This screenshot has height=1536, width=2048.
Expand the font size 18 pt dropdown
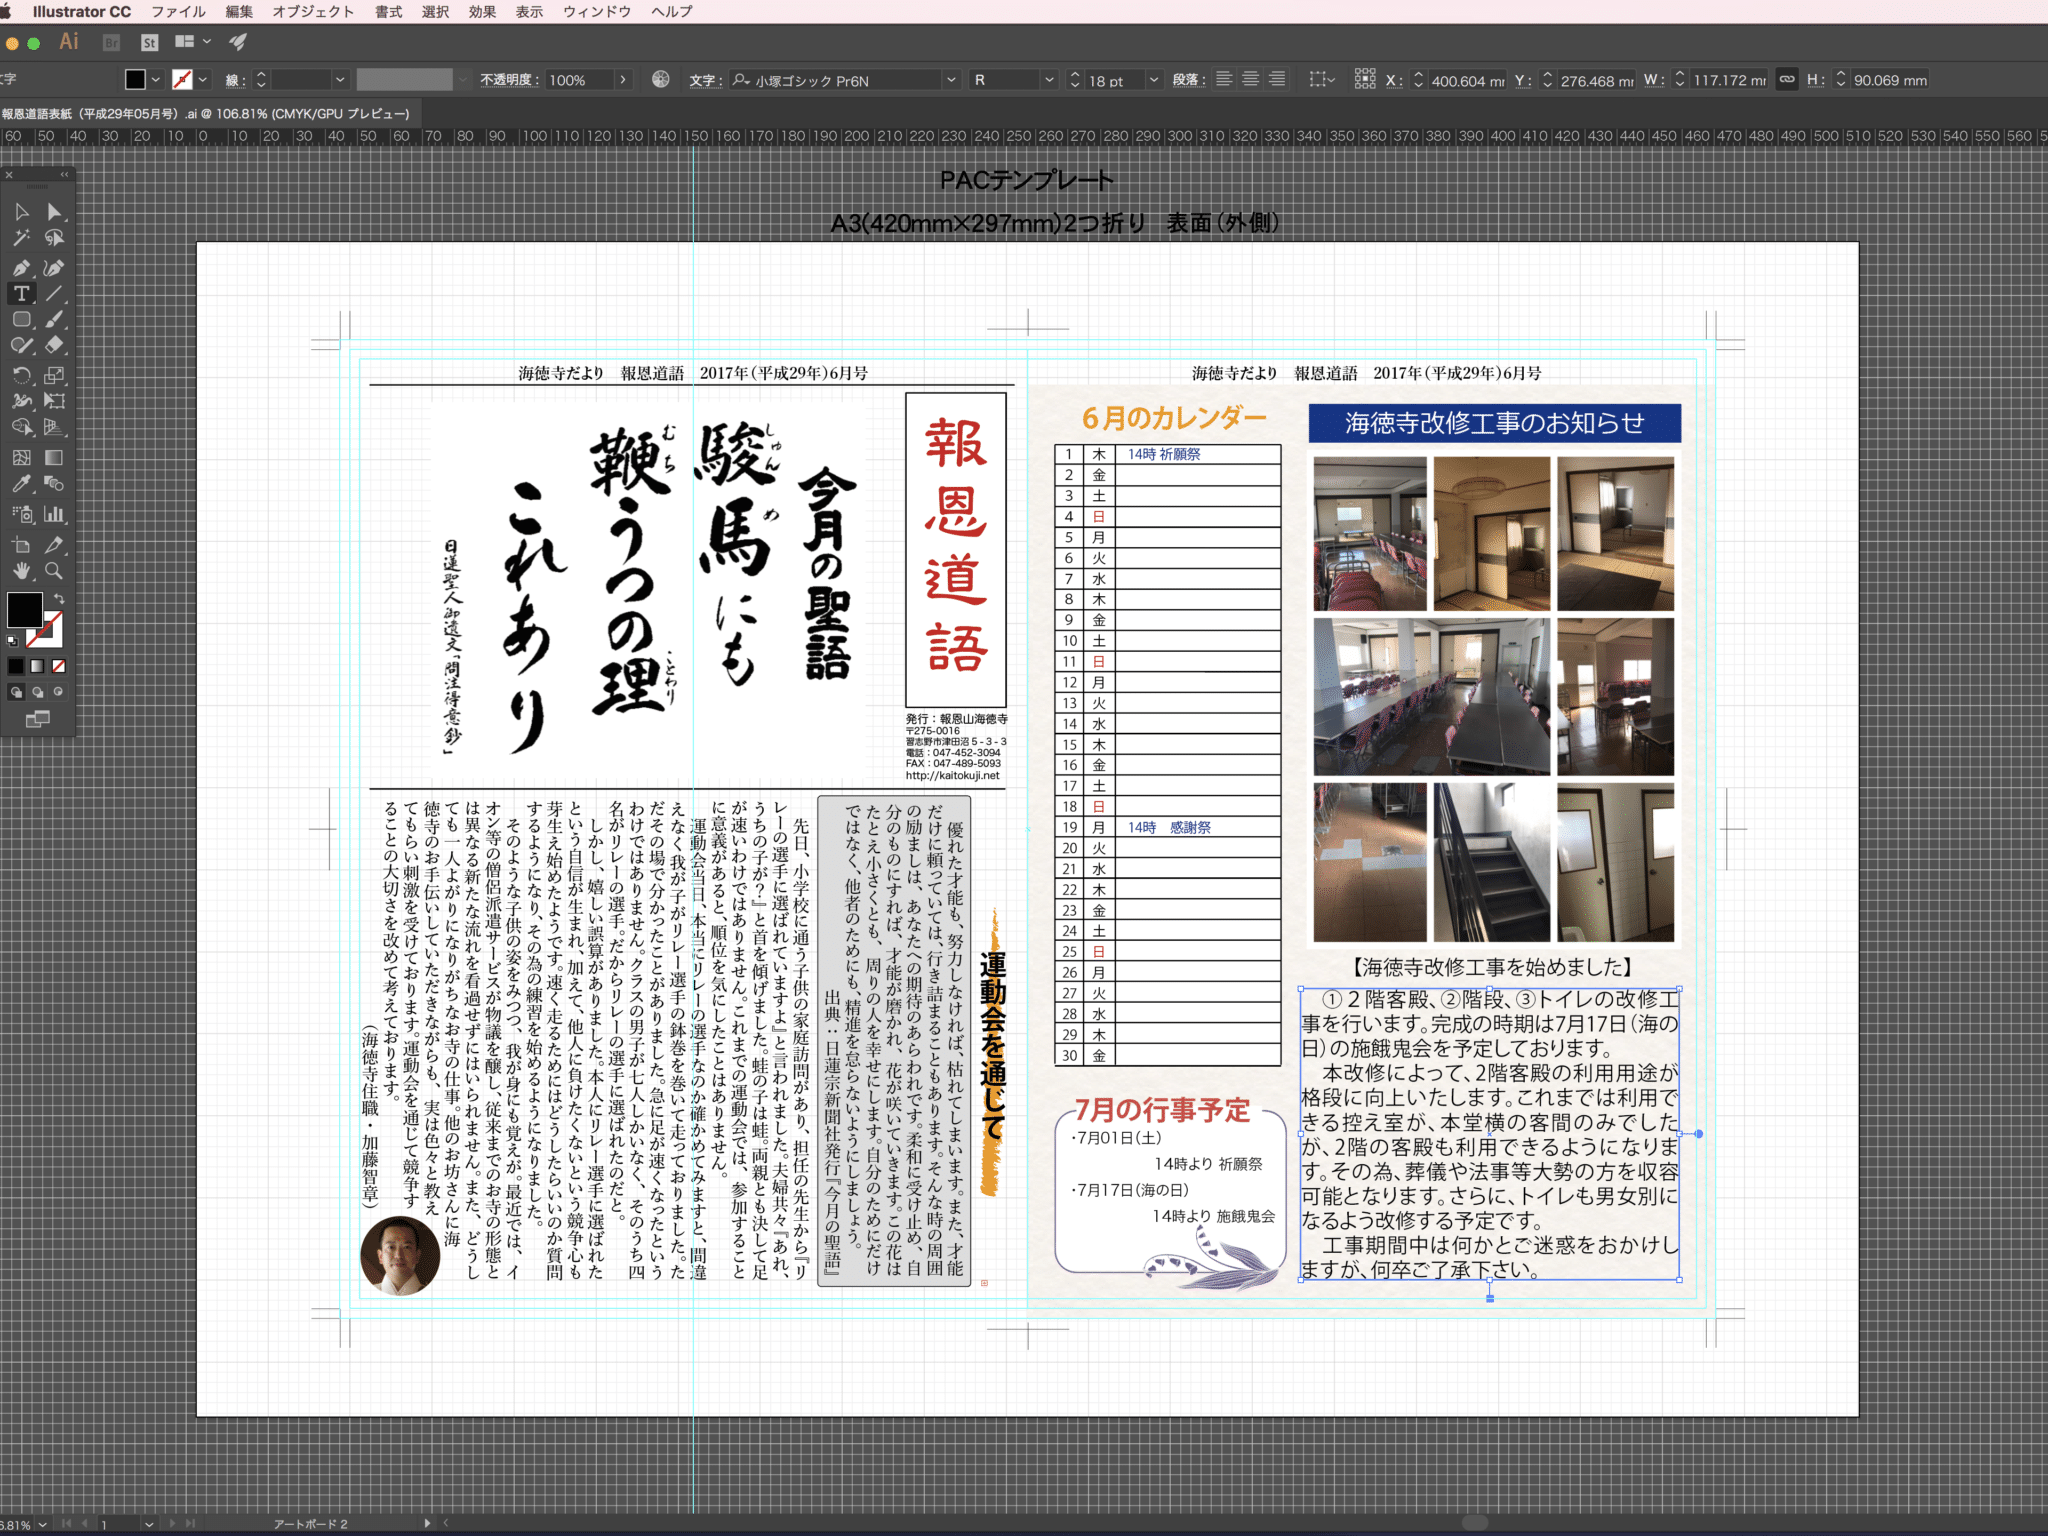click(x=1154, y=80)
